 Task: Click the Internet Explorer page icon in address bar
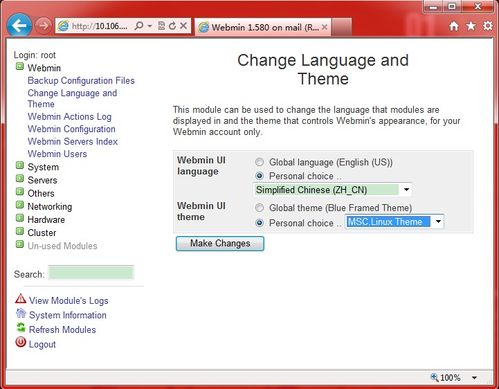tap(63, 26)
